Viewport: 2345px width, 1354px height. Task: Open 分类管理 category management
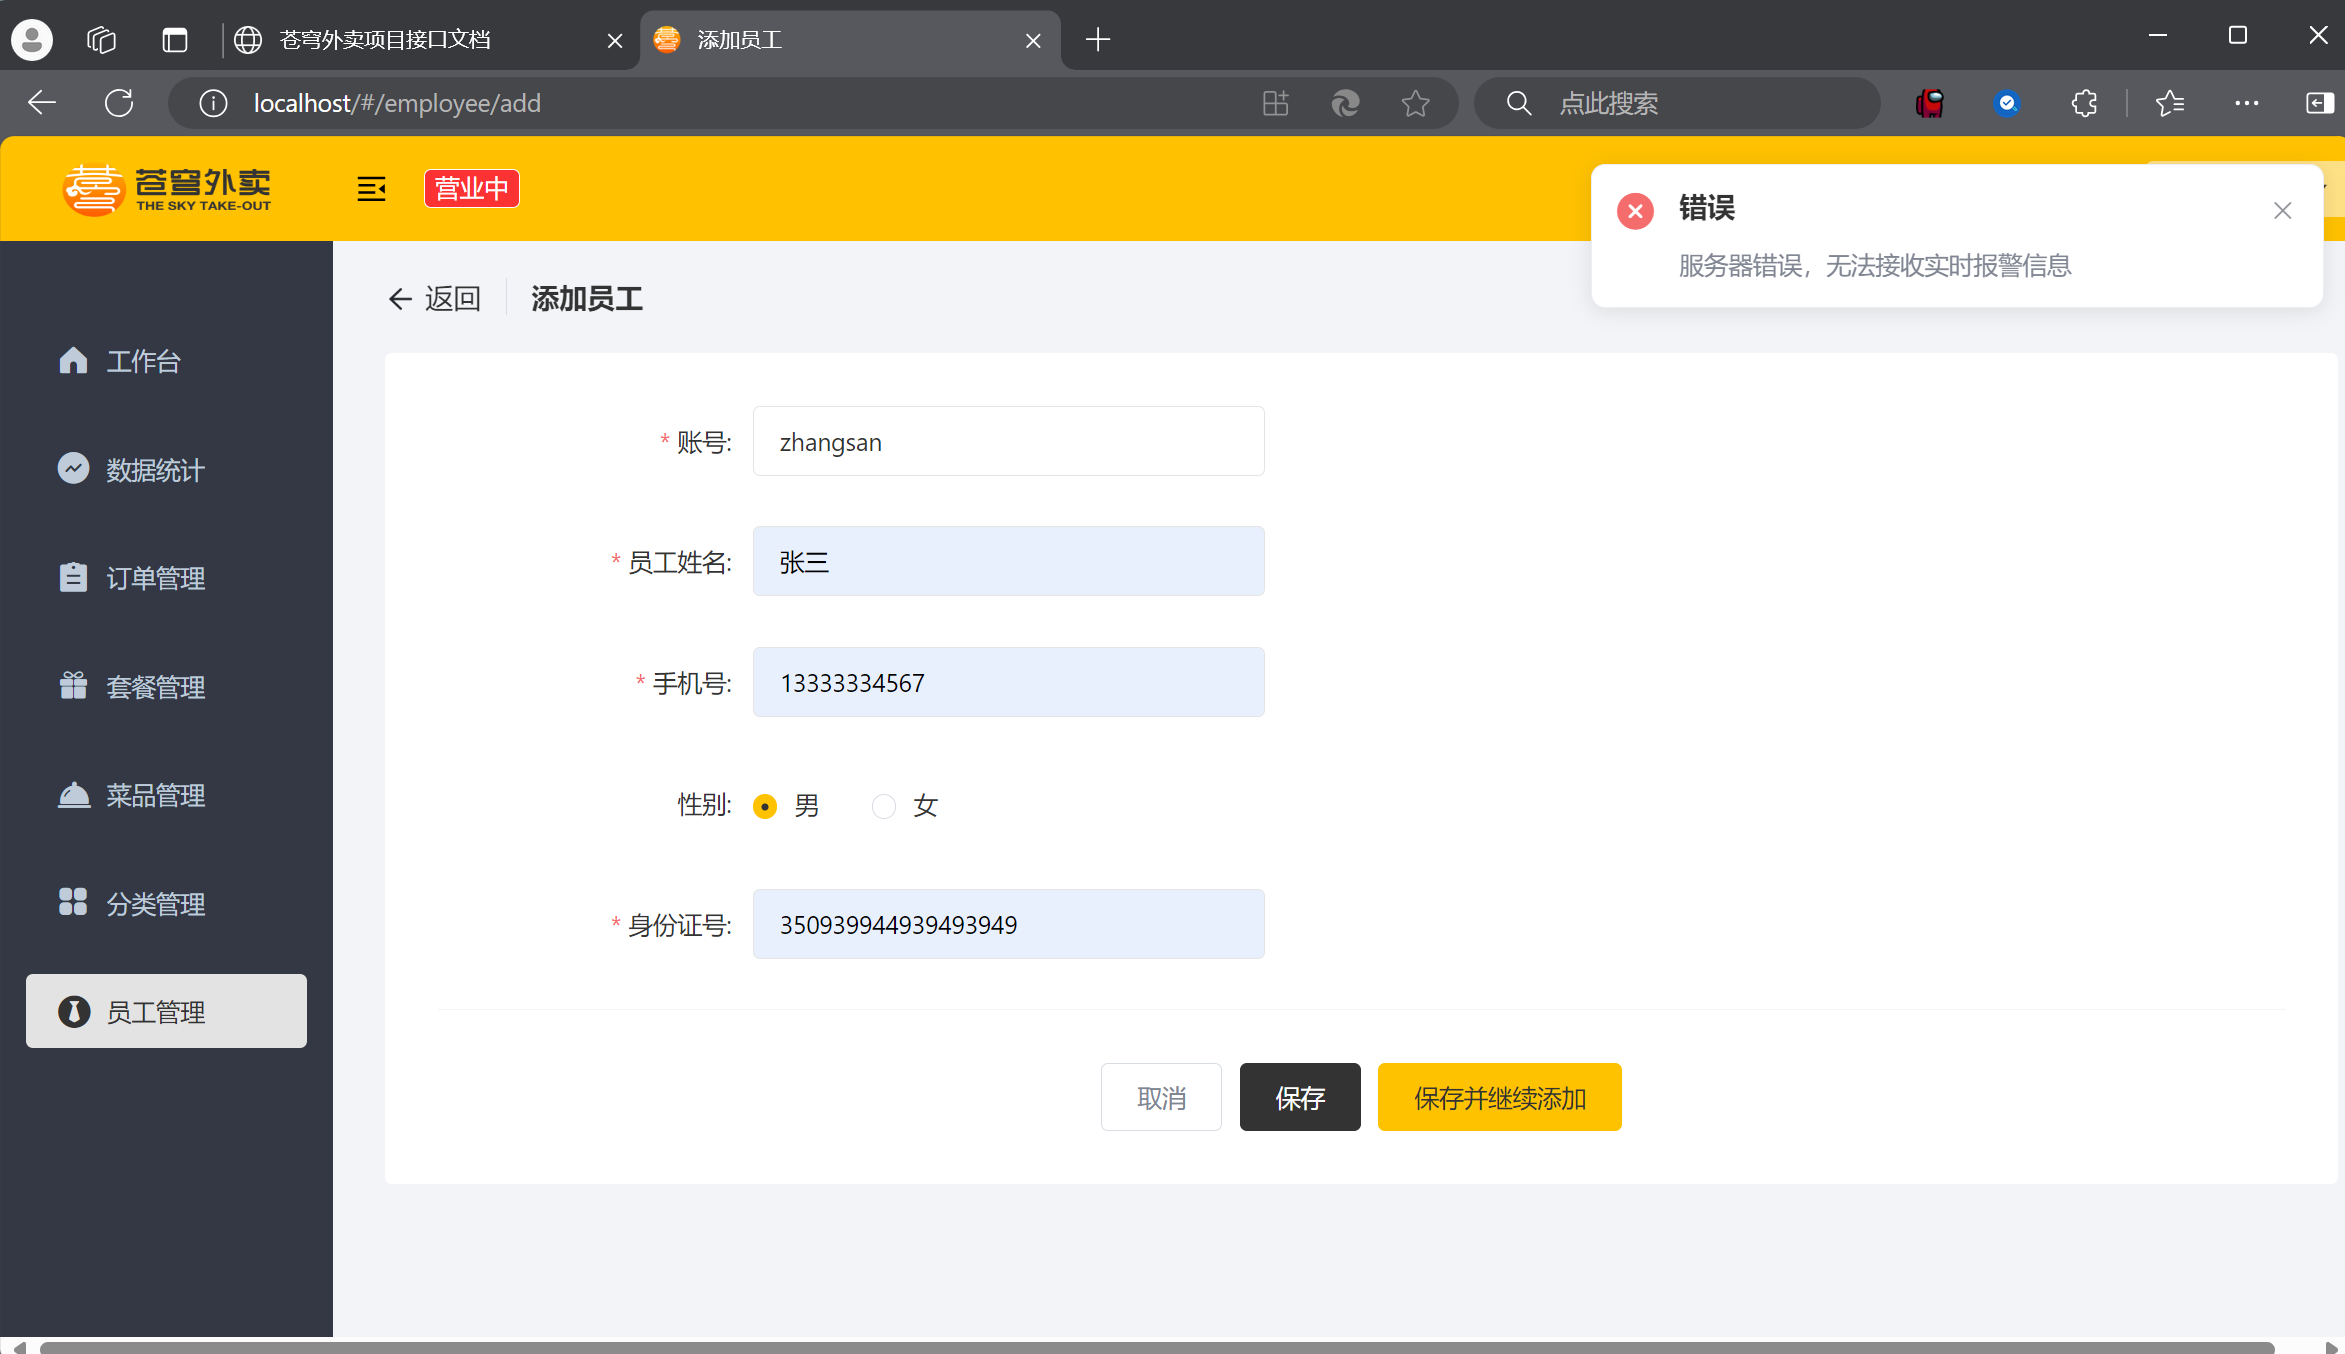154,904
